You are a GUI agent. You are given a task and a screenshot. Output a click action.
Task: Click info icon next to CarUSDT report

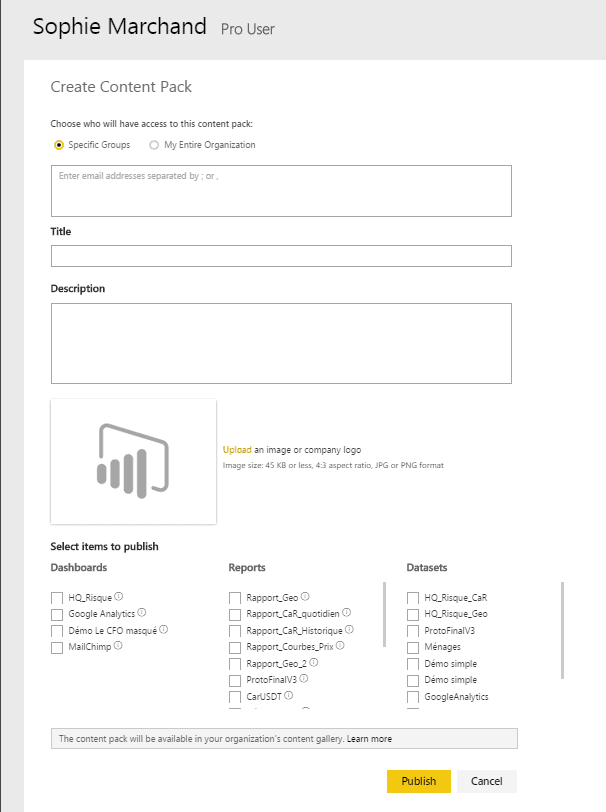coord(289,695)
